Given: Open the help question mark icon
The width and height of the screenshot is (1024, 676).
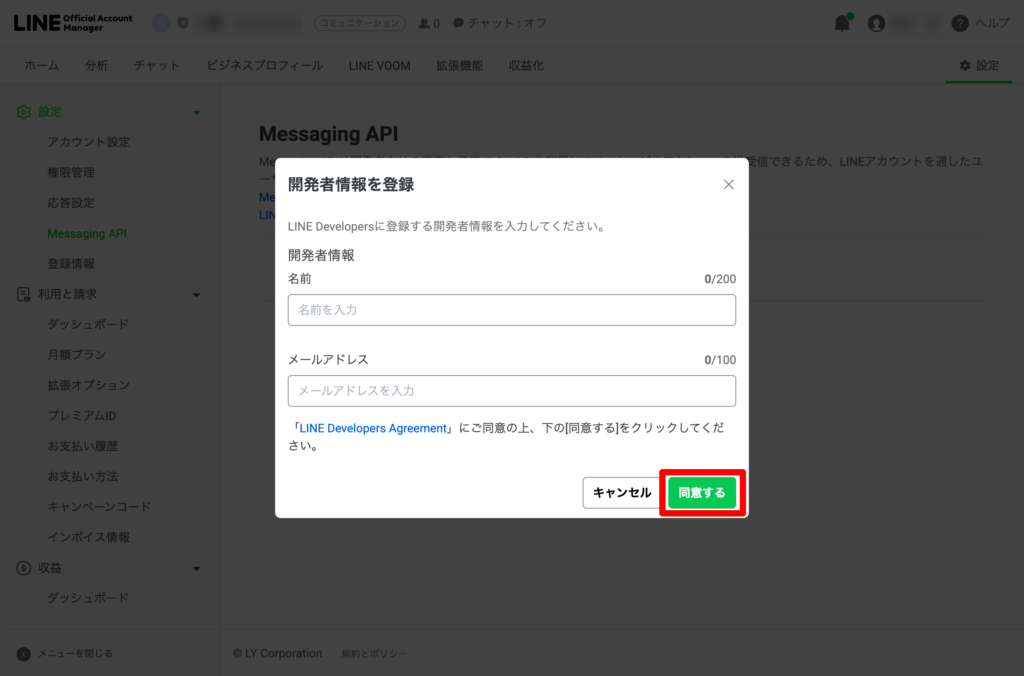Looking at the screenshot, I should 960,23.
